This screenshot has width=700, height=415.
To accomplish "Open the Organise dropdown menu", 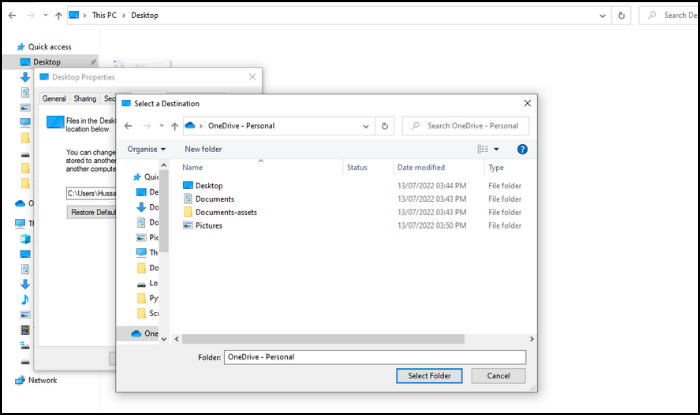I will [x=147, y=149].
